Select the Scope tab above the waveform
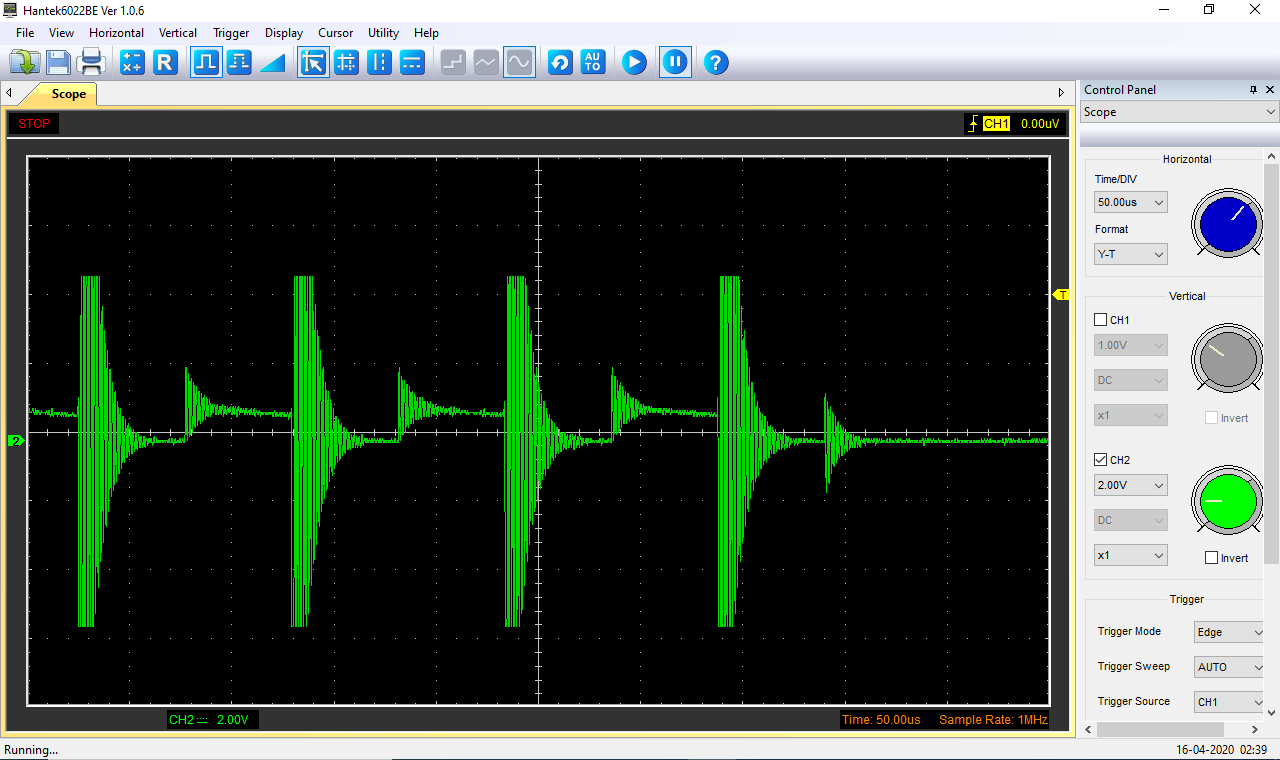The height and width of the screenshot is (760, 1280). point(68,94)
